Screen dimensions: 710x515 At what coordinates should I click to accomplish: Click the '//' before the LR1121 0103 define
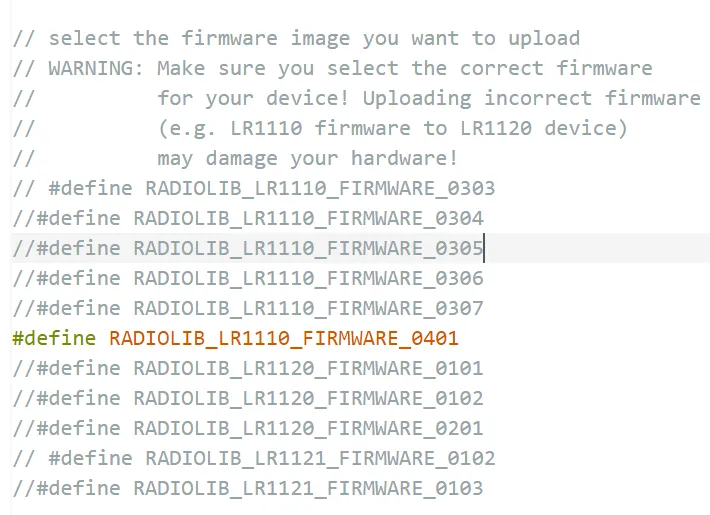tap(24, 488)
